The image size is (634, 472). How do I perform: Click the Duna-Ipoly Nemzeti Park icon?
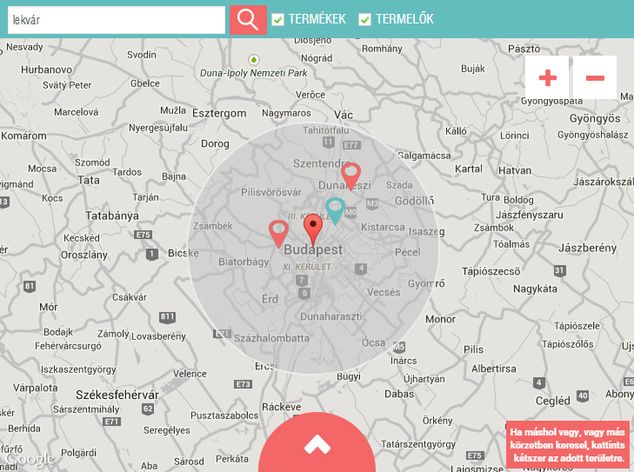tap(254, 60)
